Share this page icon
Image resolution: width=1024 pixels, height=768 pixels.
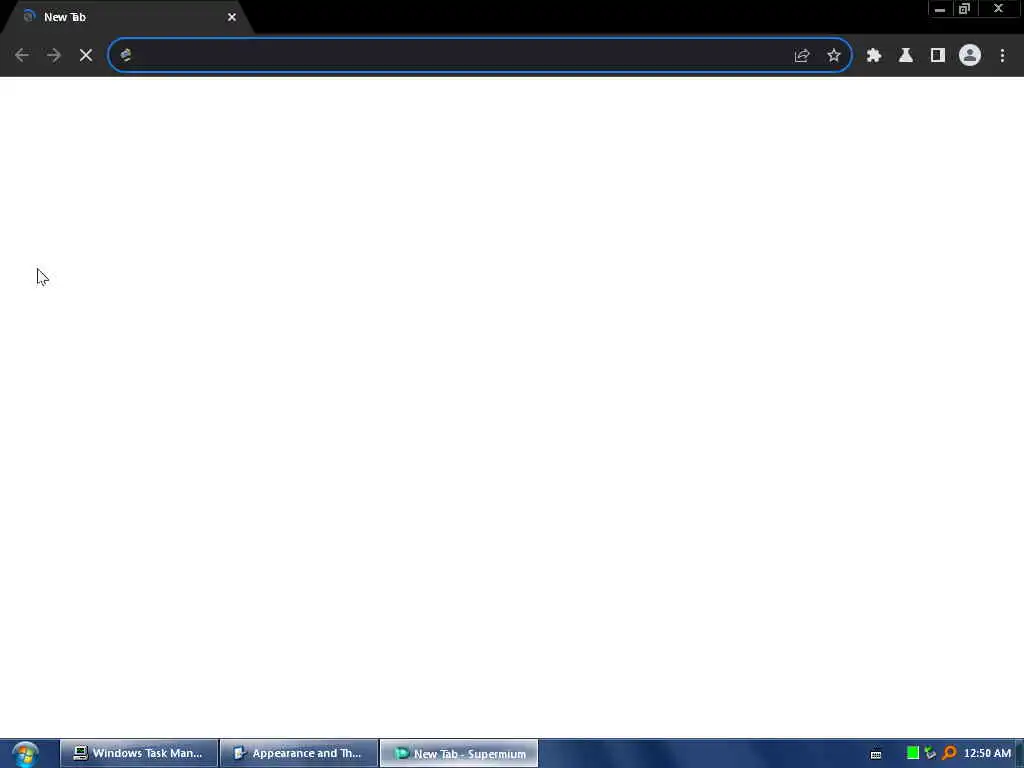point(802,56)
